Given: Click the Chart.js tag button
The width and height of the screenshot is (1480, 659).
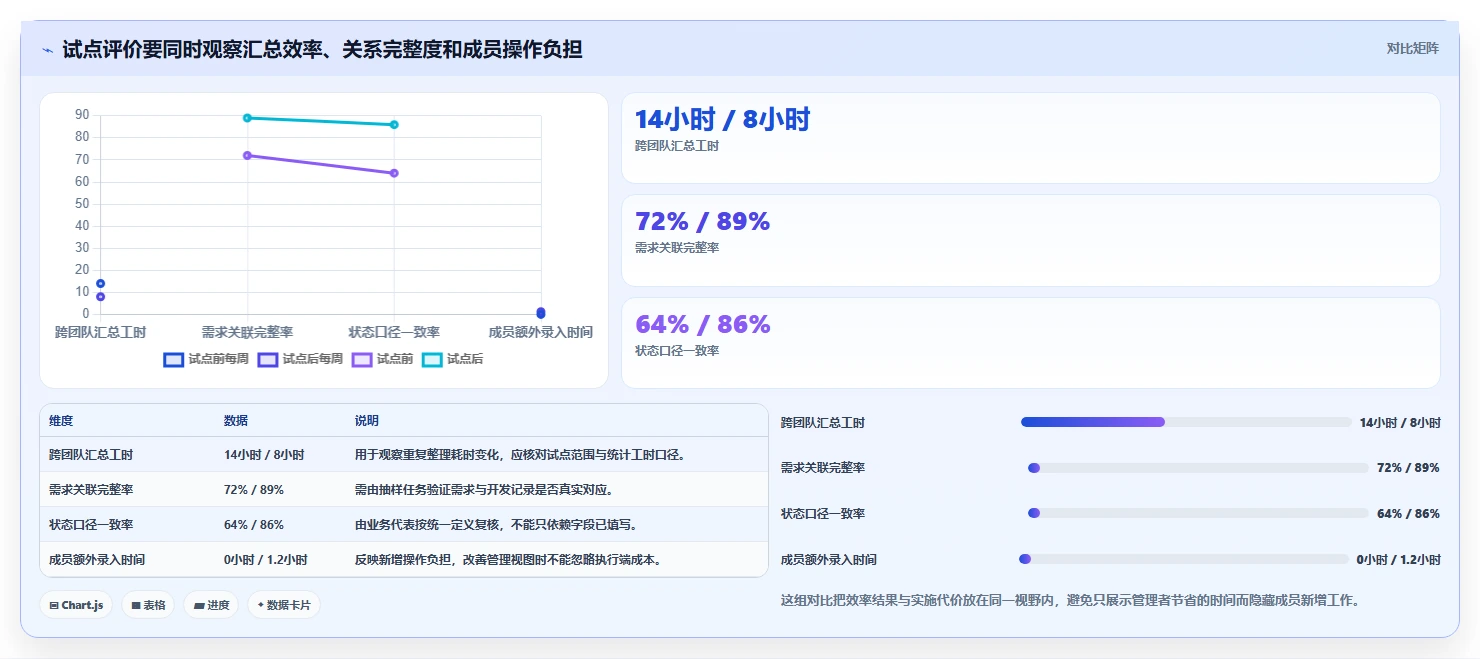Looking at the screenshot, I should pyautogui.click(x=76, y=605).
